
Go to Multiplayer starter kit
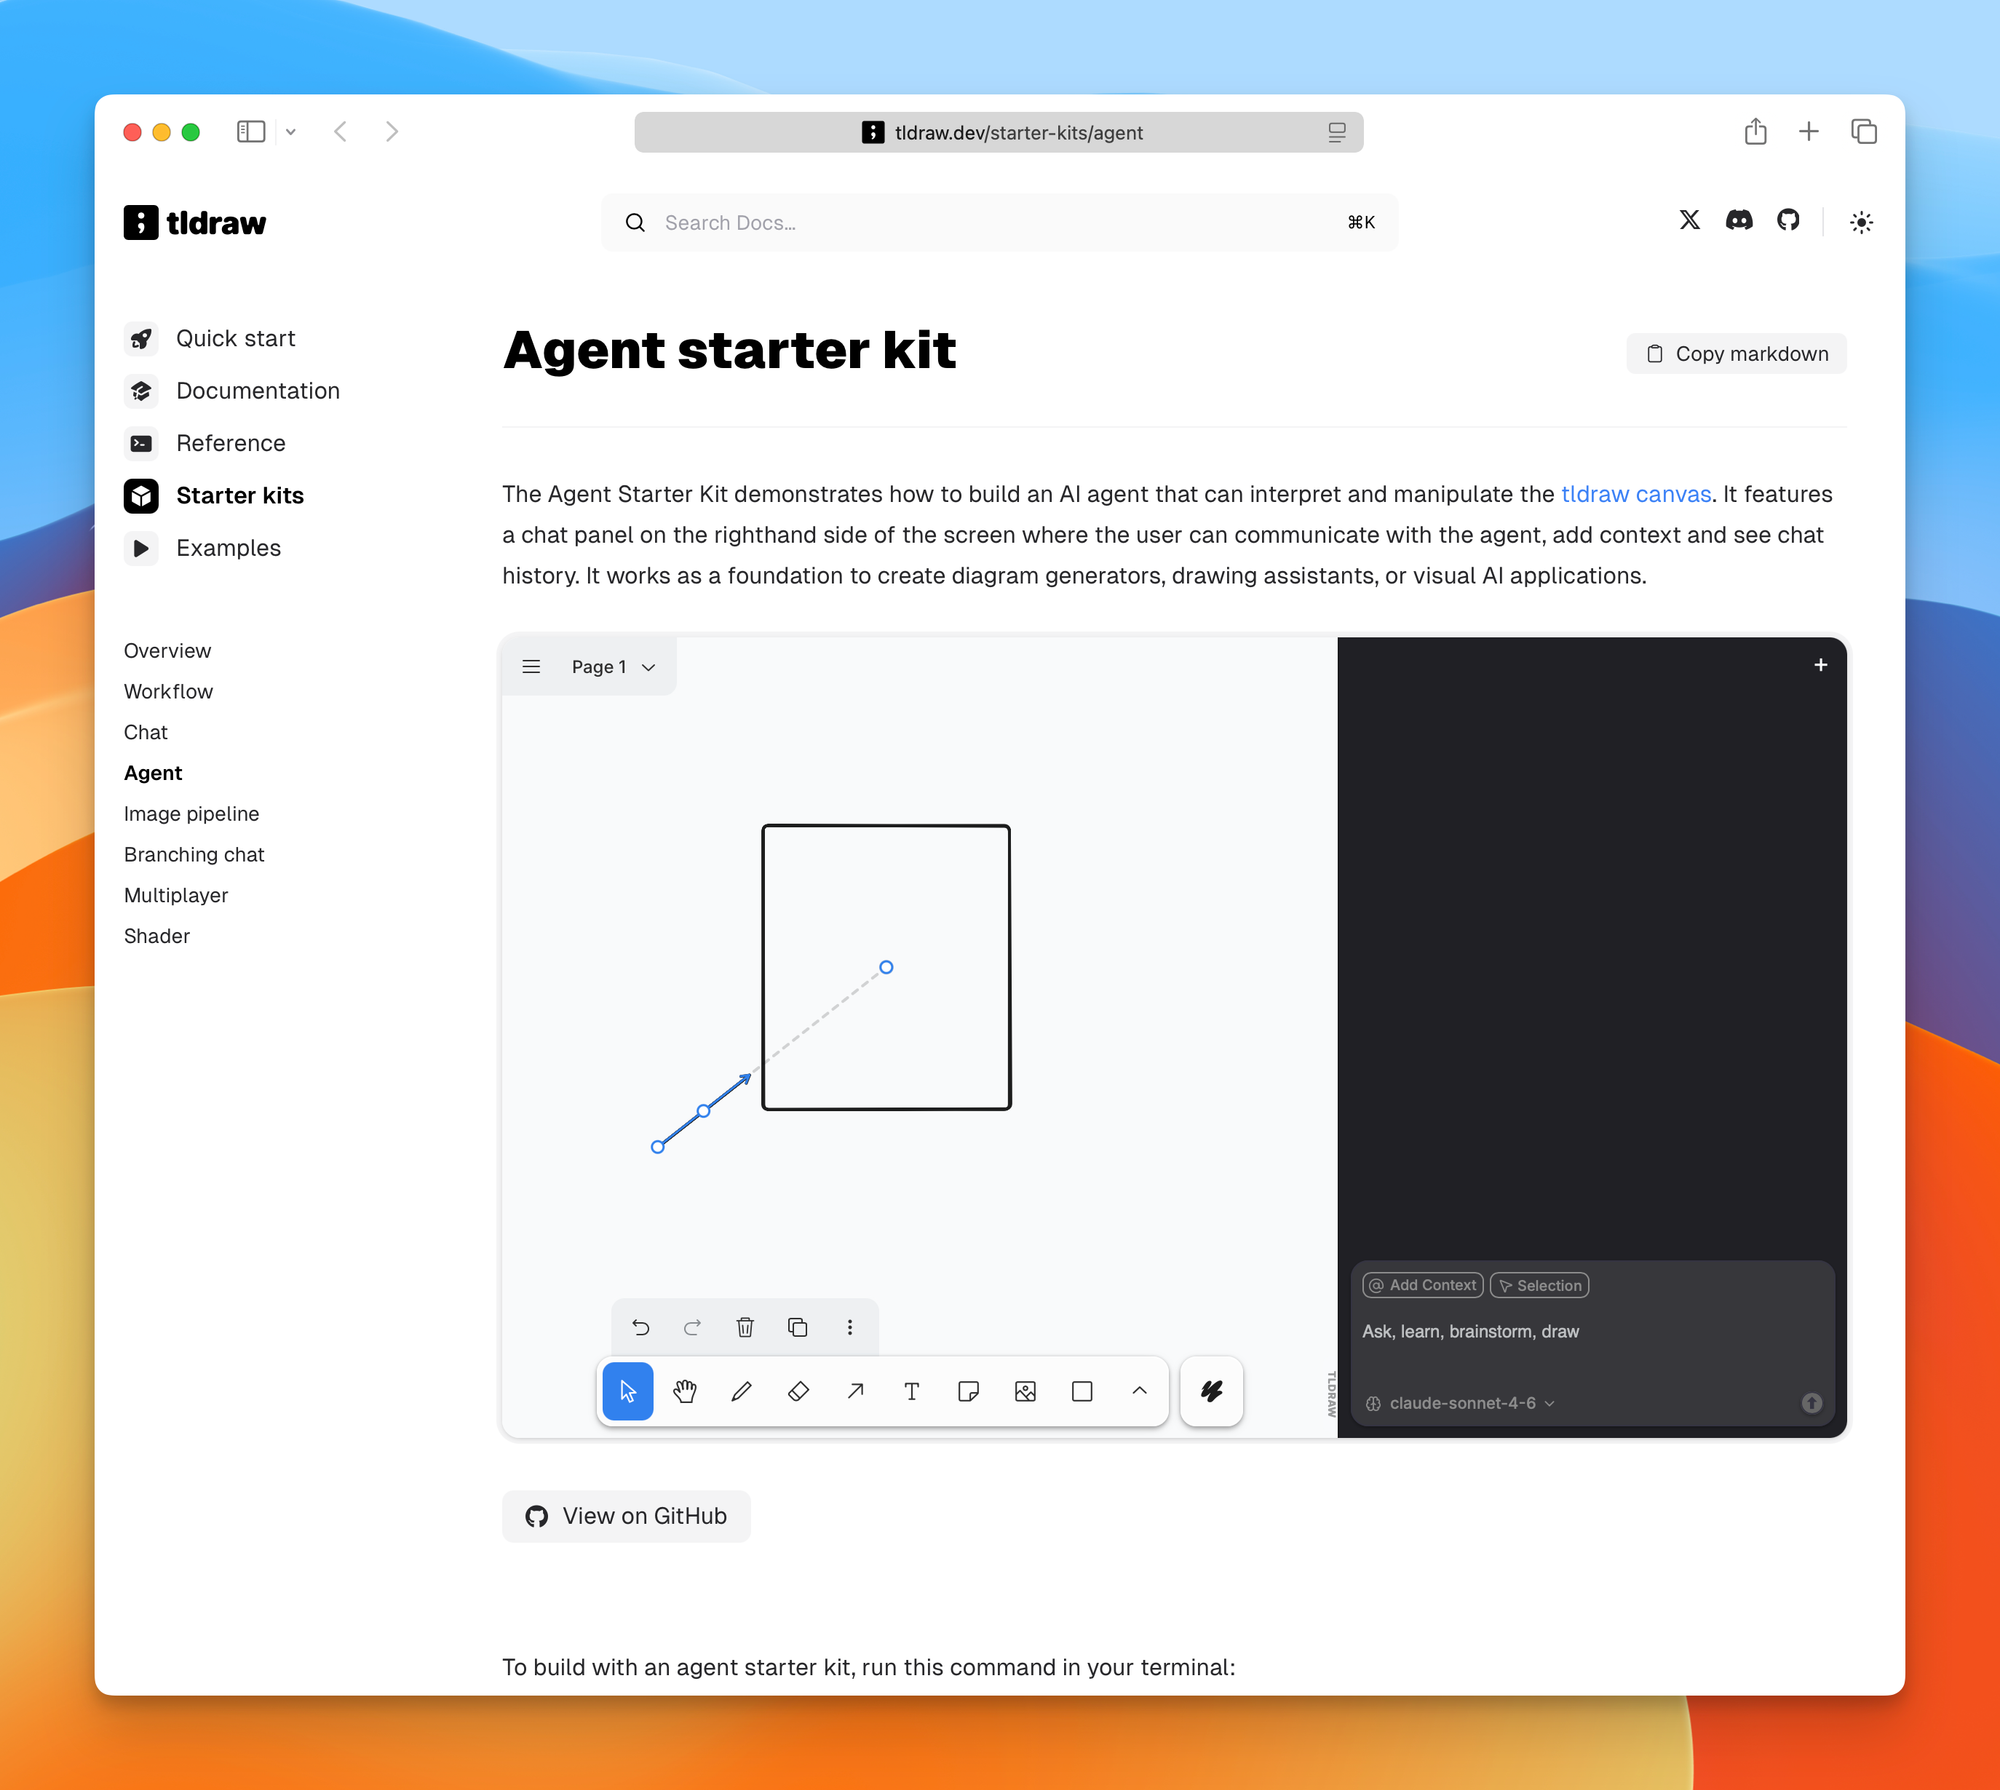176,896
